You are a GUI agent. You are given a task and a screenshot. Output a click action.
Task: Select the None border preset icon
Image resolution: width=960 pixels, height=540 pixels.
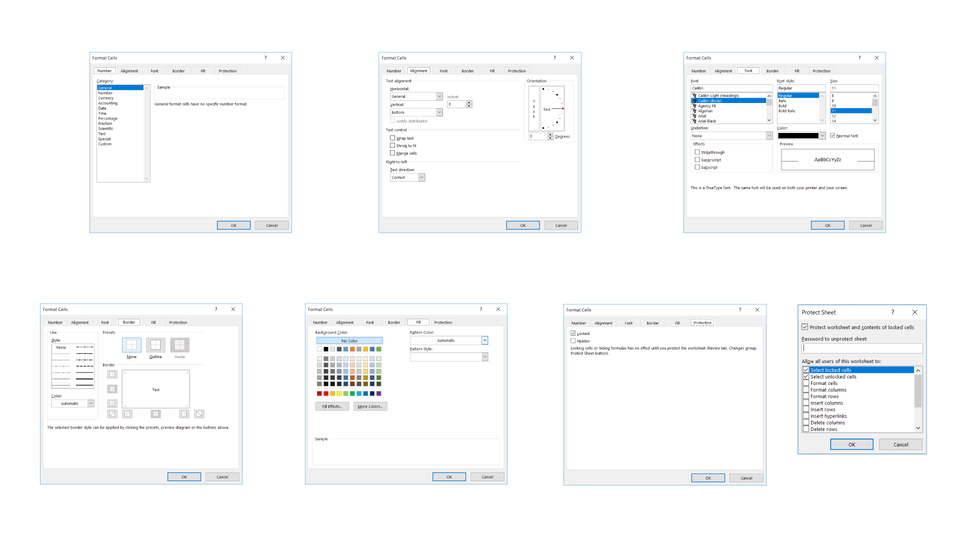click(x=131, y=345)
